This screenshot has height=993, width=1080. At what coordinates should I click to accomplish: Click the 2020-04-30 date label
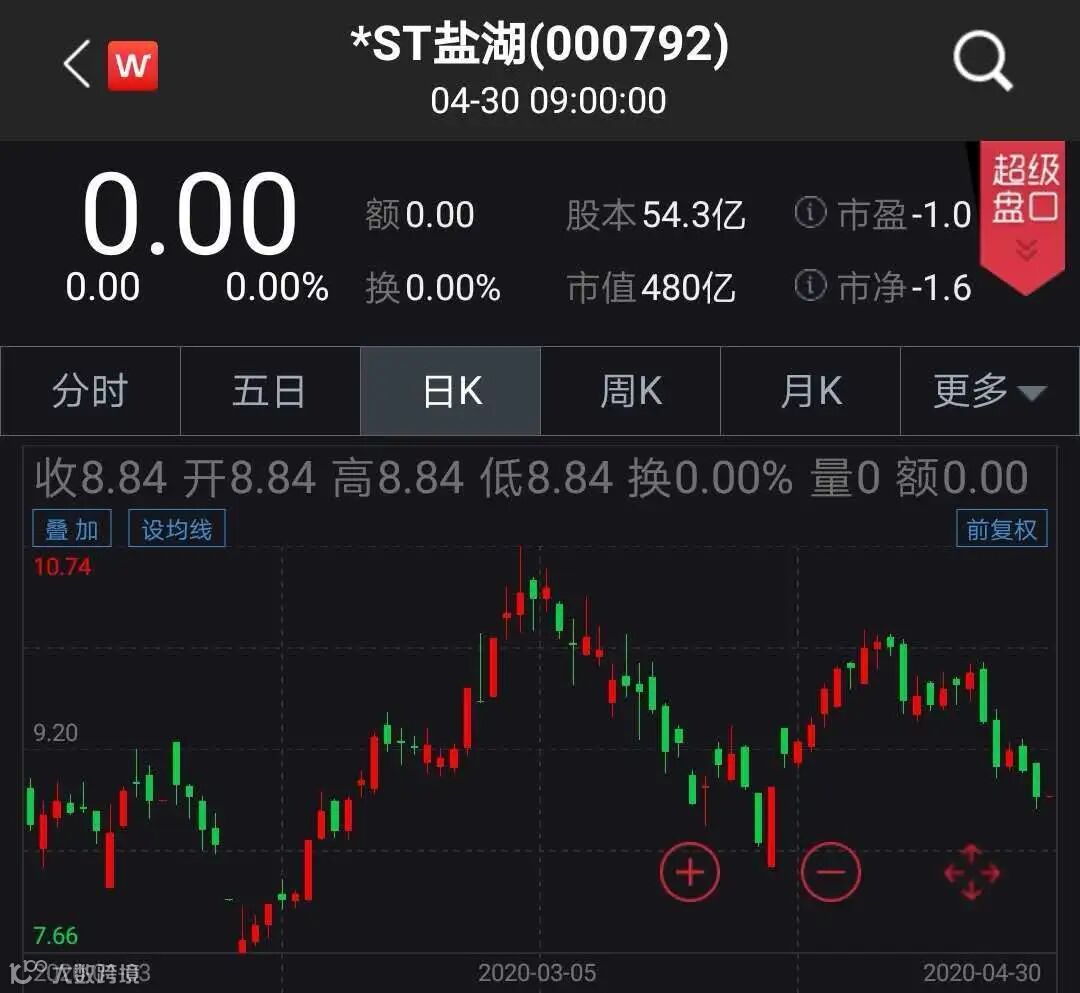(x=982, y=972)
